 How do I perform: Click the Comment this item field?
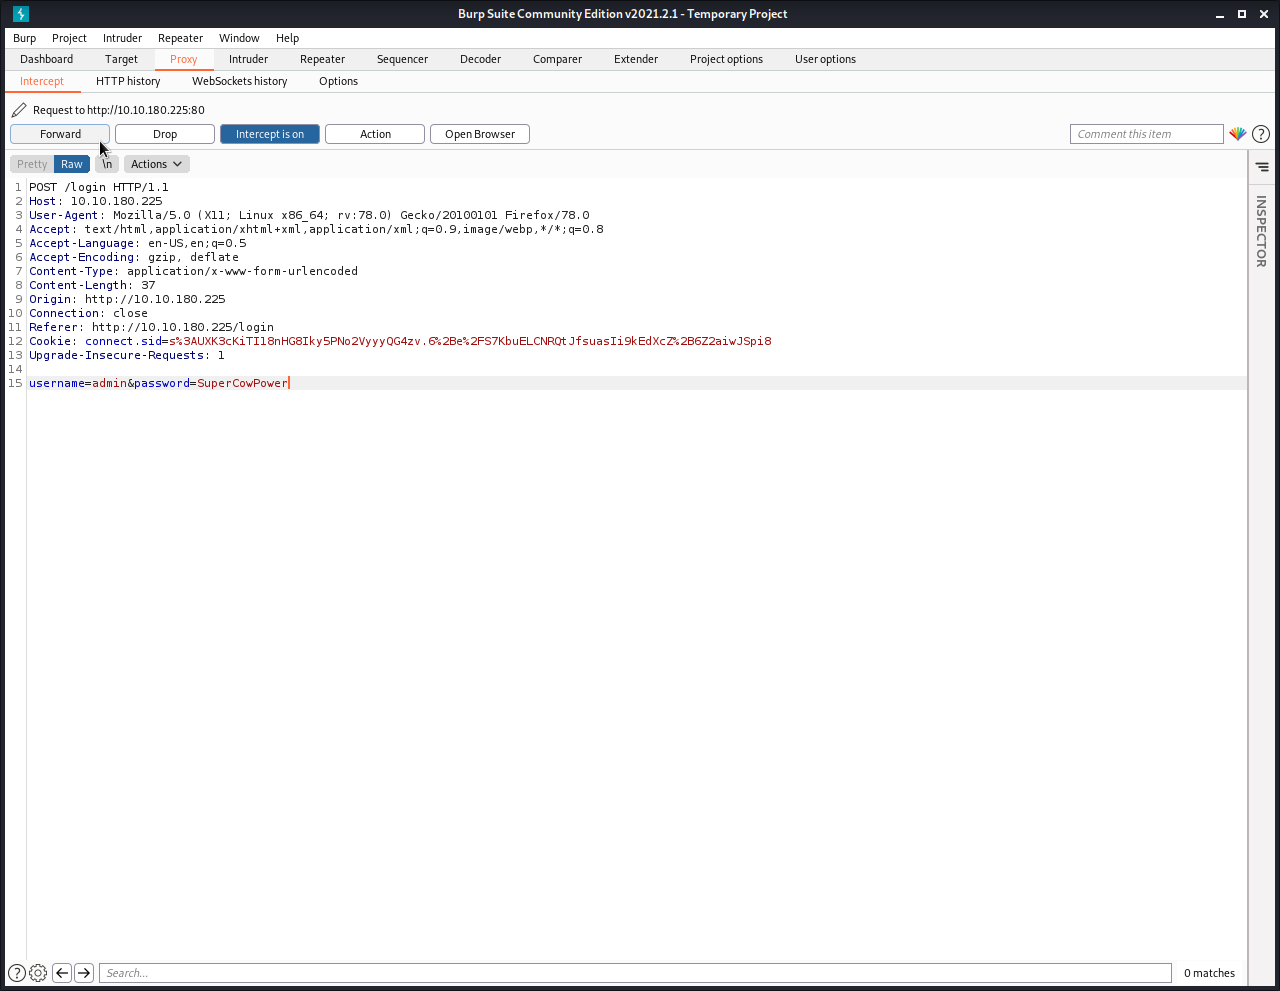[1147, 134]
